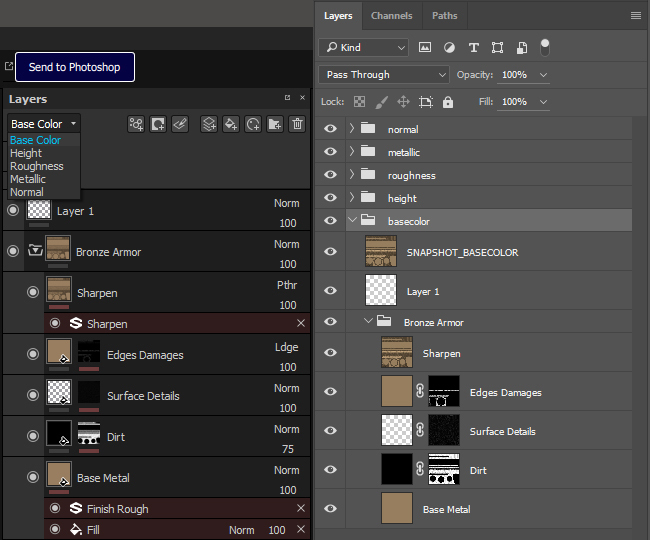The height and width of the screenshot is (540, 650).
Task: Click the add mask icon in Painter
Action: 158,124
